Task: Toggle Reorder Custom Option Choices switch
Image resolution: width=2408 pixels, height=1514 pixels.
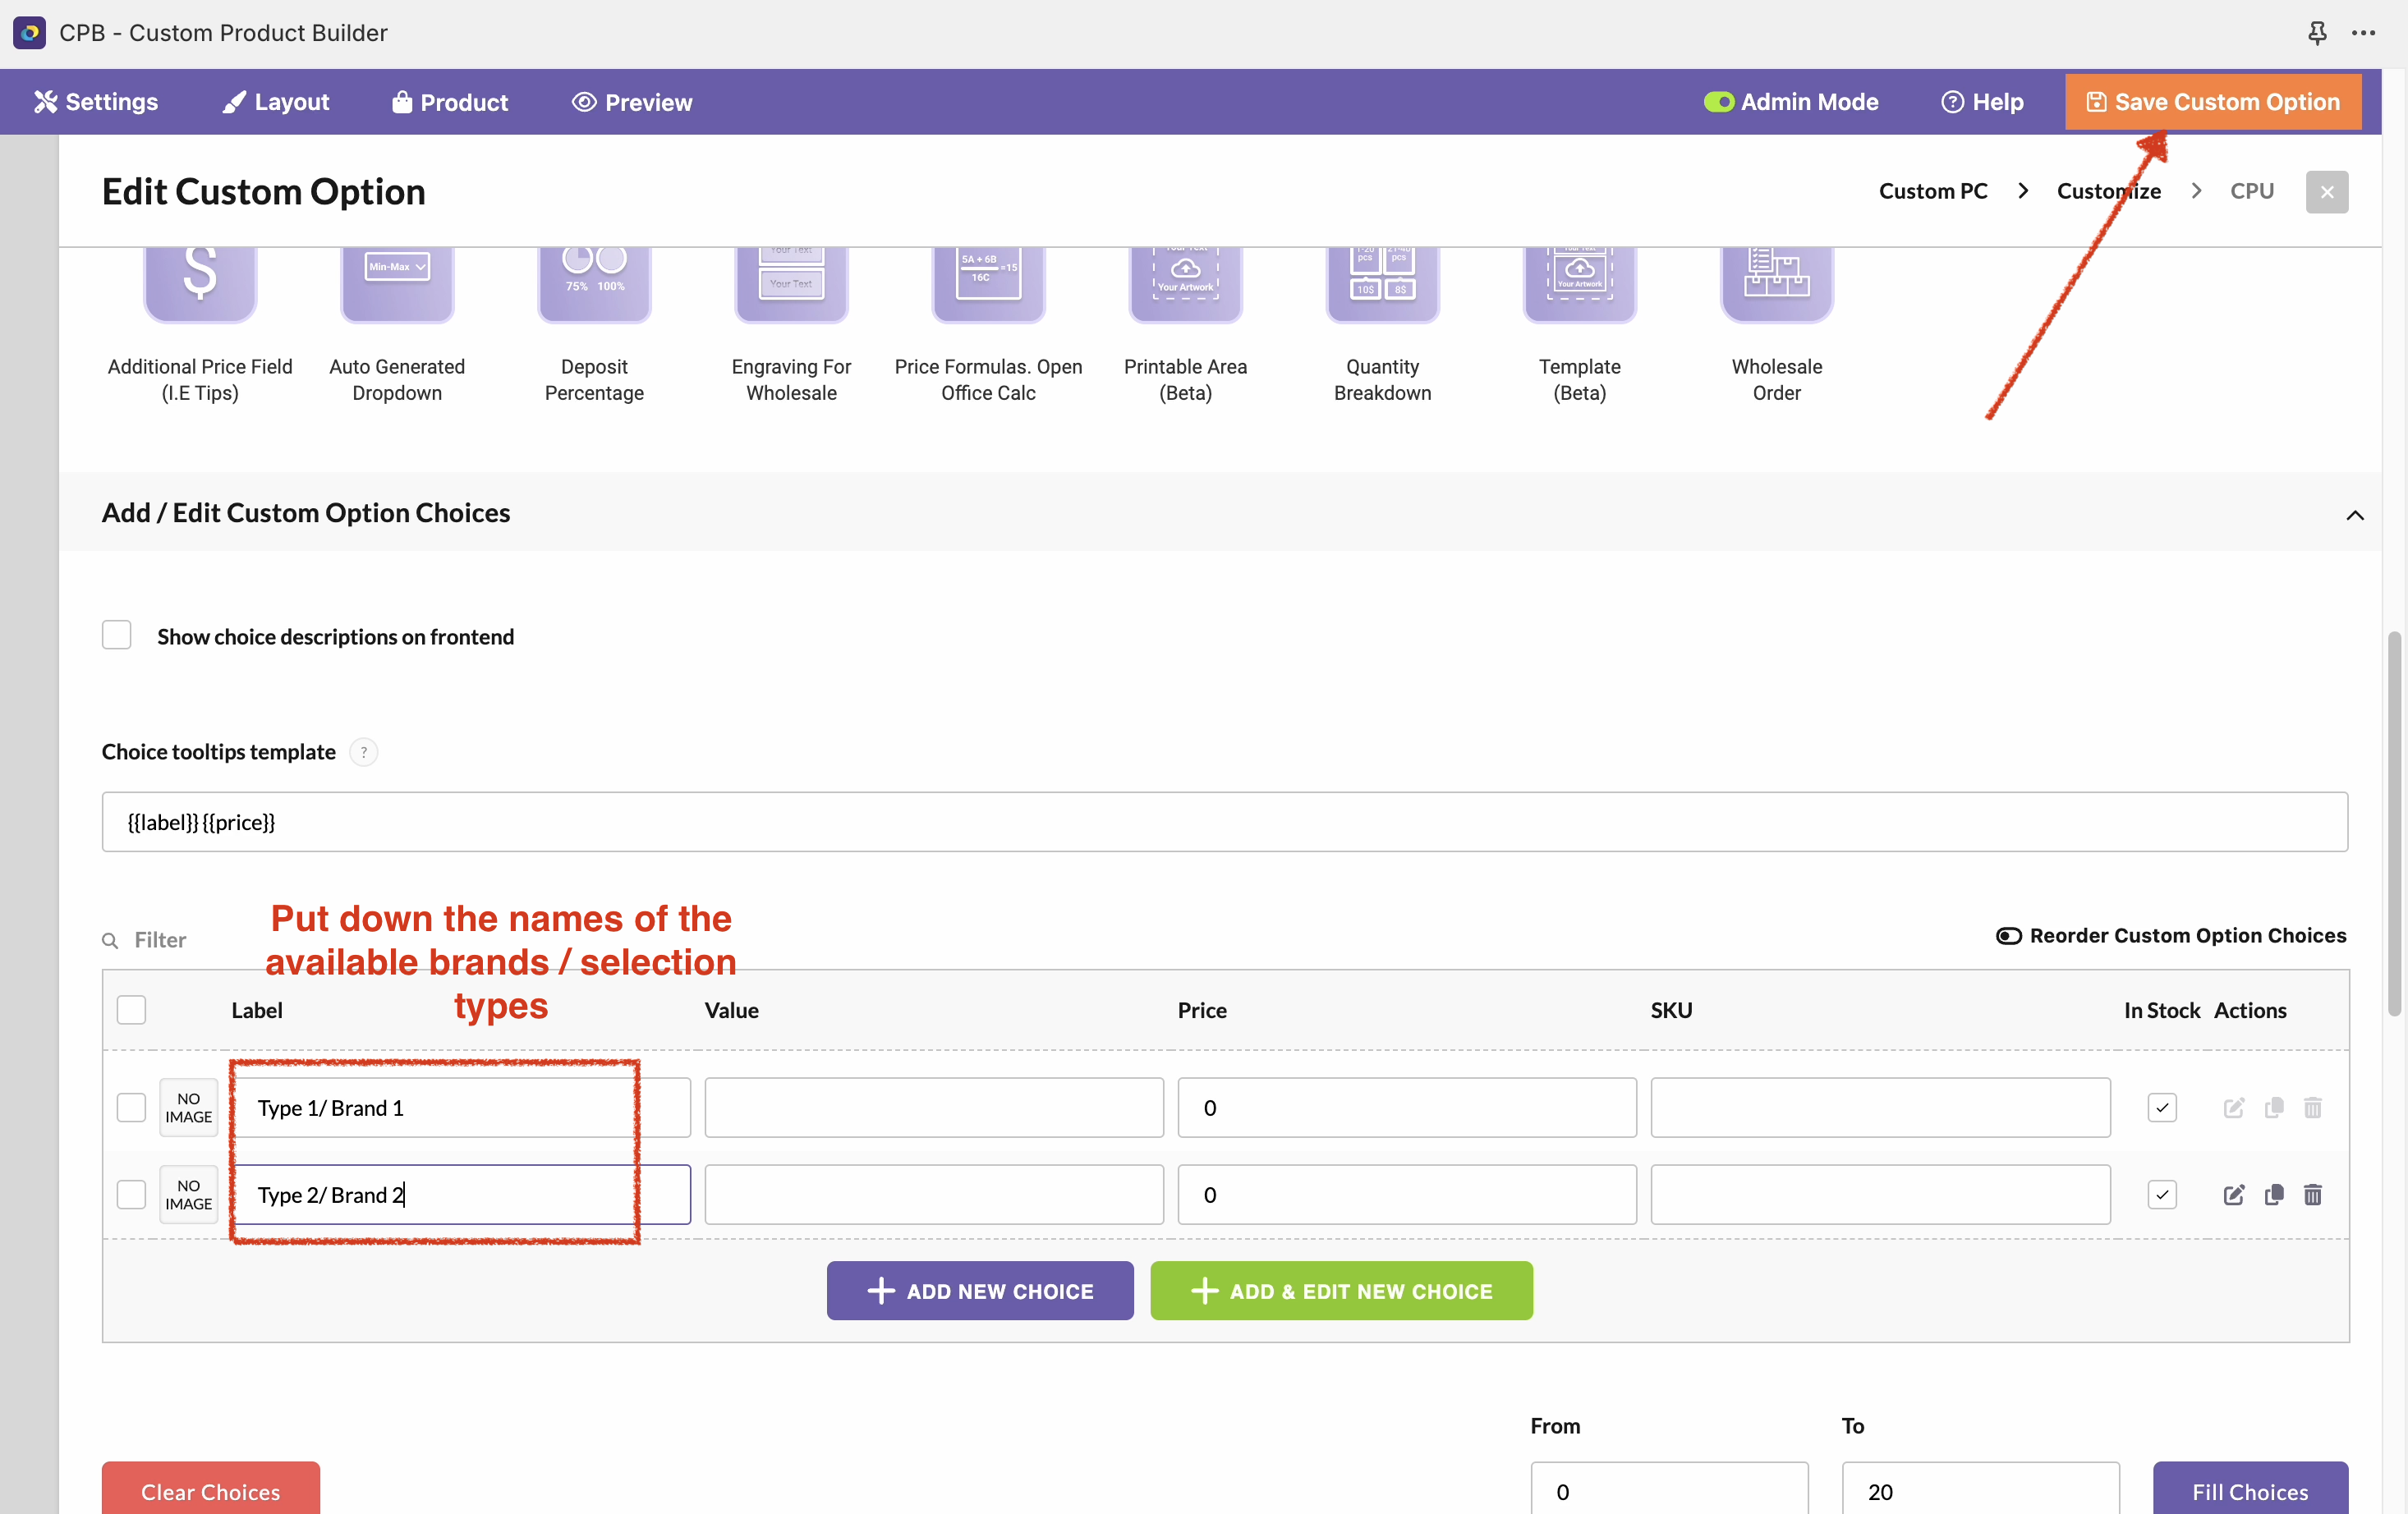Action: (2008, 936)
